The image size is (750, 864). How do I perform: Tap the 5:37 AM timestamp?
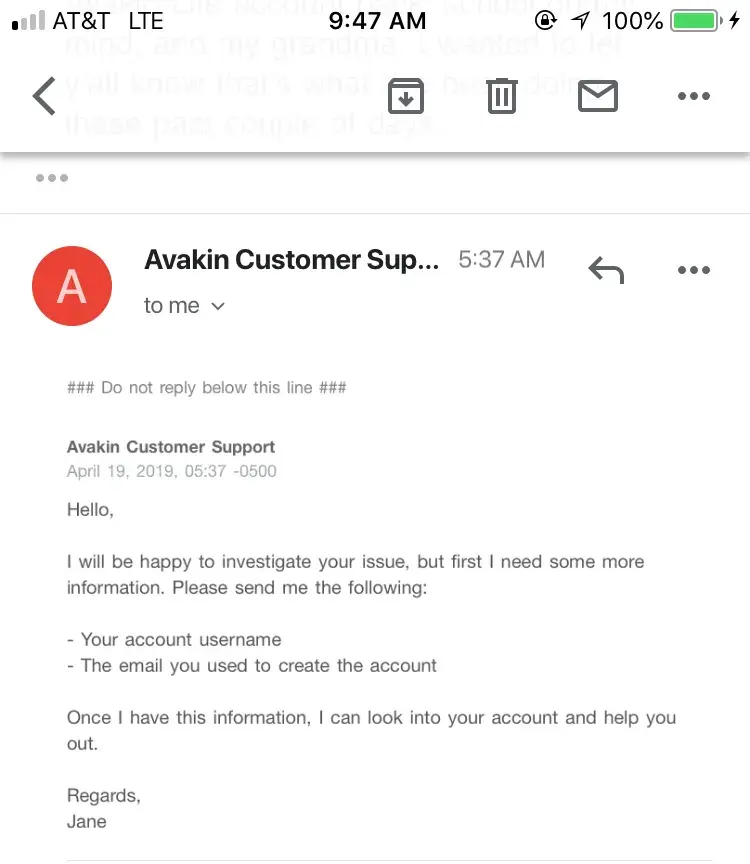pyautogui.click(x=501, y=260)
